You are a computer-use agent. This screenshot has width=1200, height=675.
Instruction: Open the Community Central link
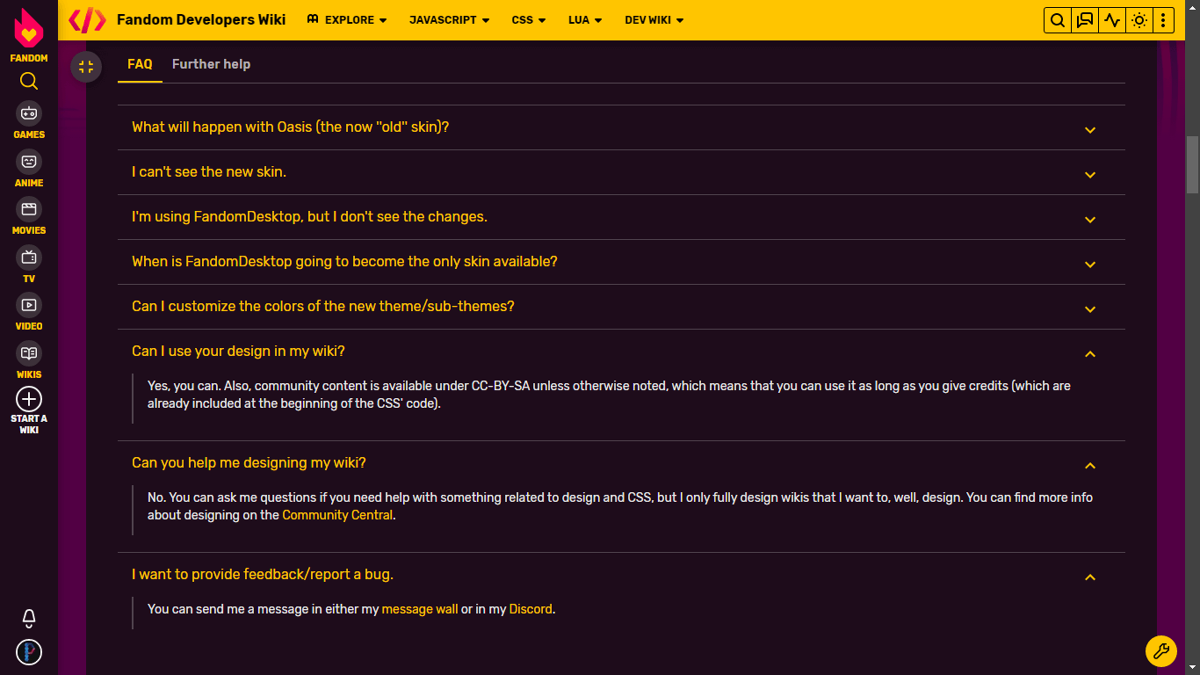pos(337,514)
